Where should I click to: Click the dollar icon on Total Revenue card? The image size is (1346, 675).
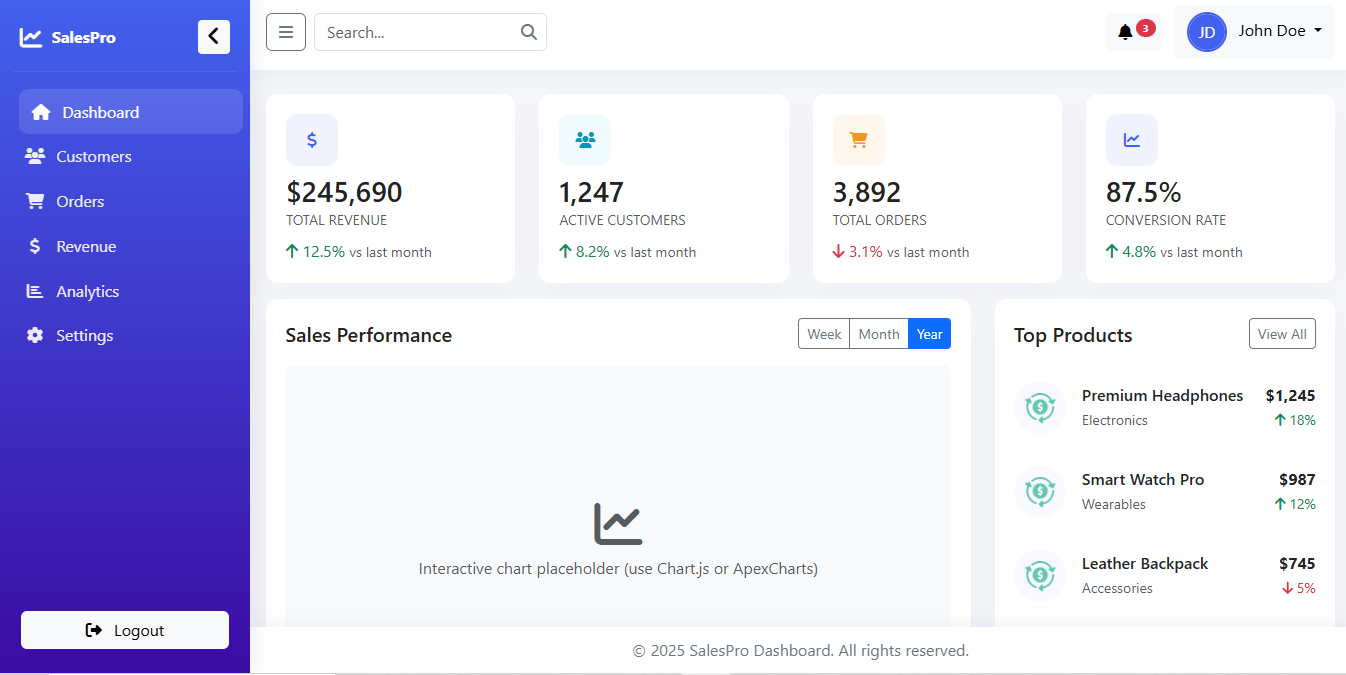312,140
